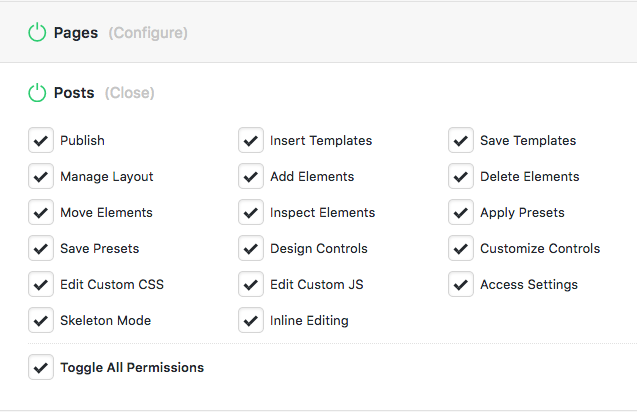Click the Toggle All Permissions checkbox
Image resolution: width=637 pixels, height=412 pixels.
[x=41, y=368]
